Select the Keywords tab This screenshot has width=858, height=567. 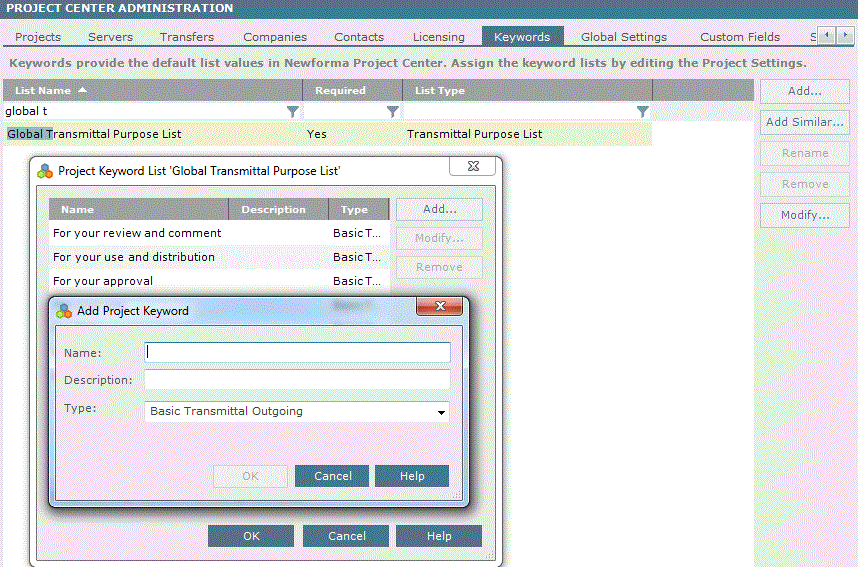[x=522, y=37]
